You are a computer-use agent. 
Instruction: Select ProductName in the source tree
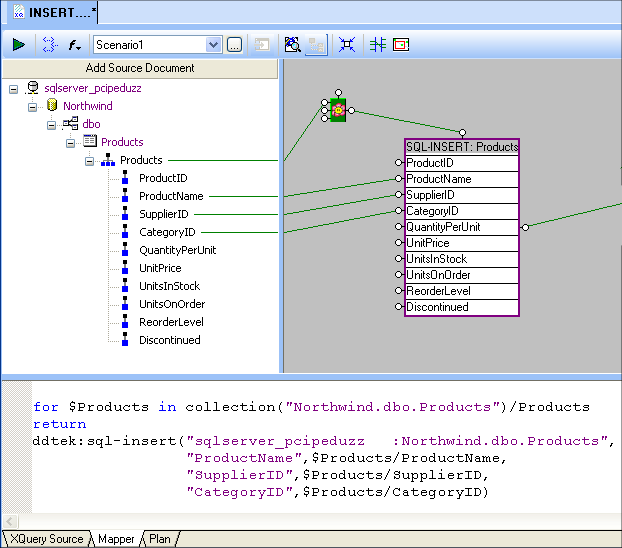(x=171, y=196)
